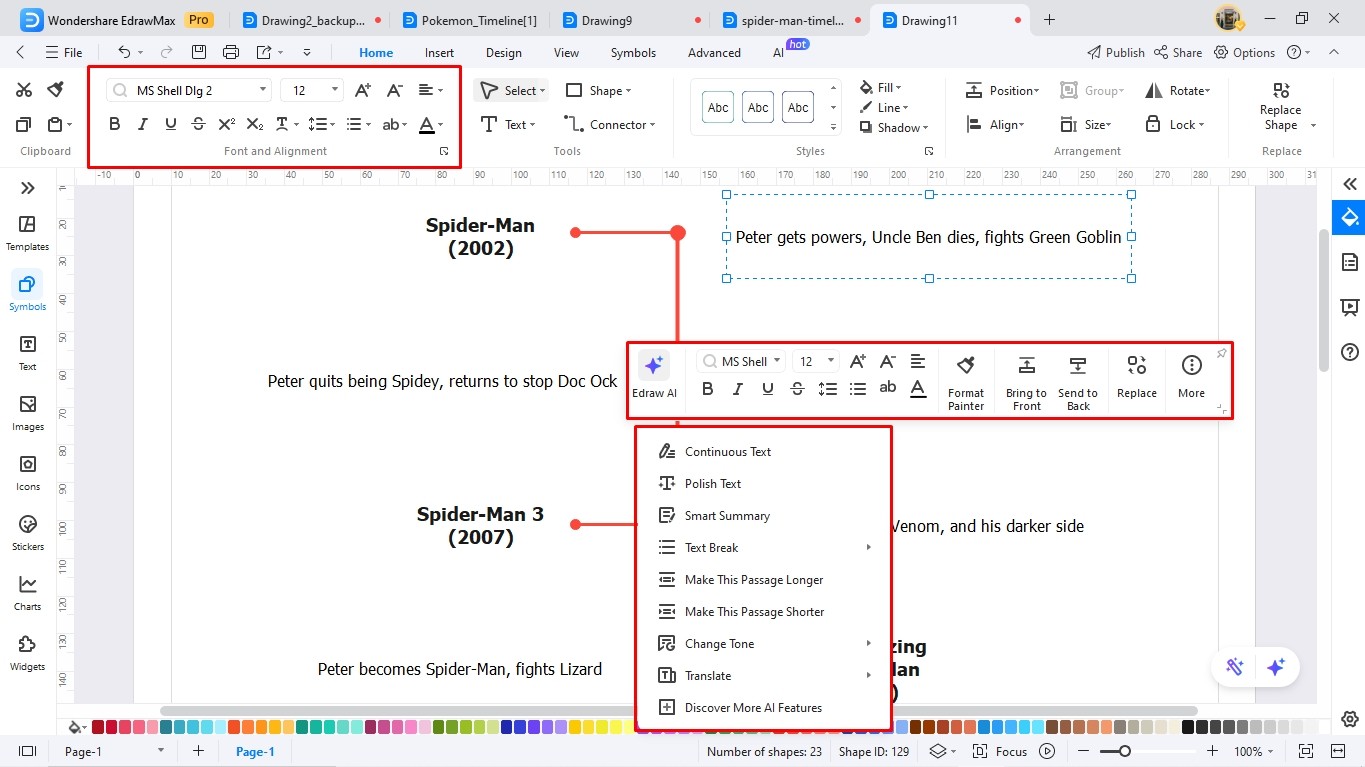The image size is (1365, 767).
Task: Open the ribbon text alignment dropdown
Action: (430, 90)
